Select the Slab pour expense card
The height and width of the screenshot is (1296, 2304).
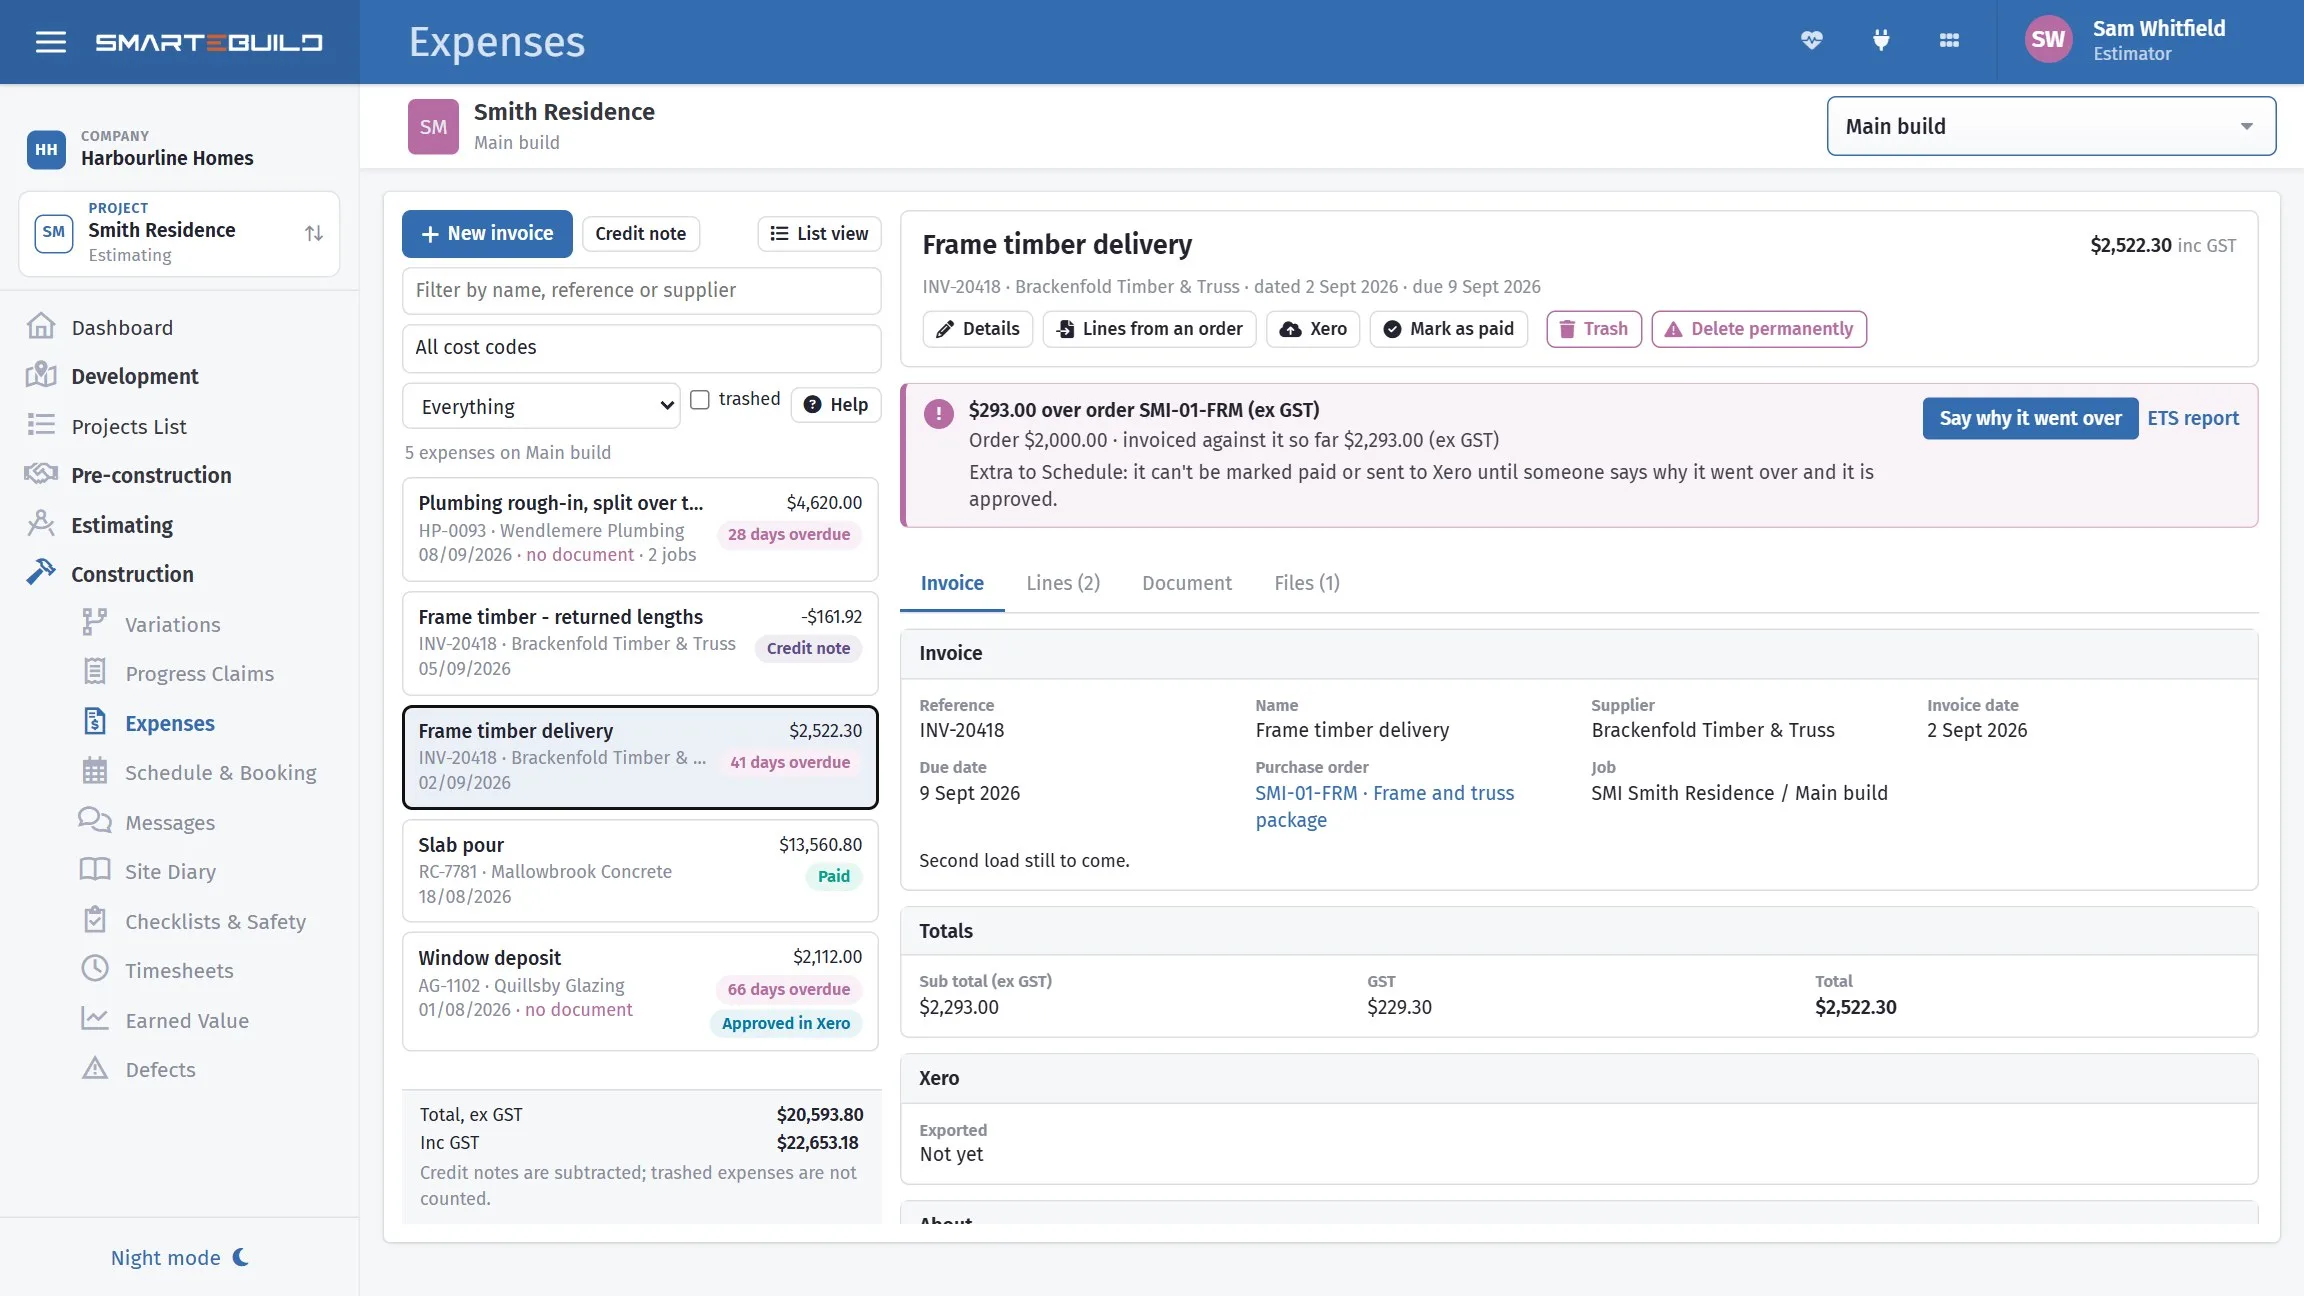tap(640, 870)
